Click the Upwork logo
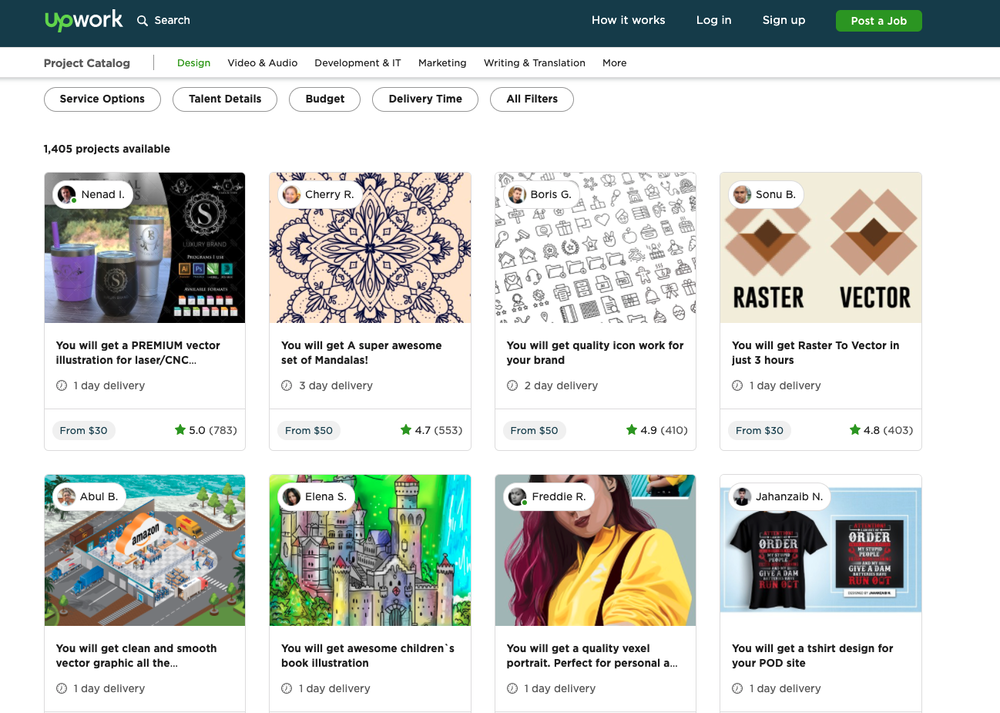The height and width of the screenshot is (713, 1000). 84,20
